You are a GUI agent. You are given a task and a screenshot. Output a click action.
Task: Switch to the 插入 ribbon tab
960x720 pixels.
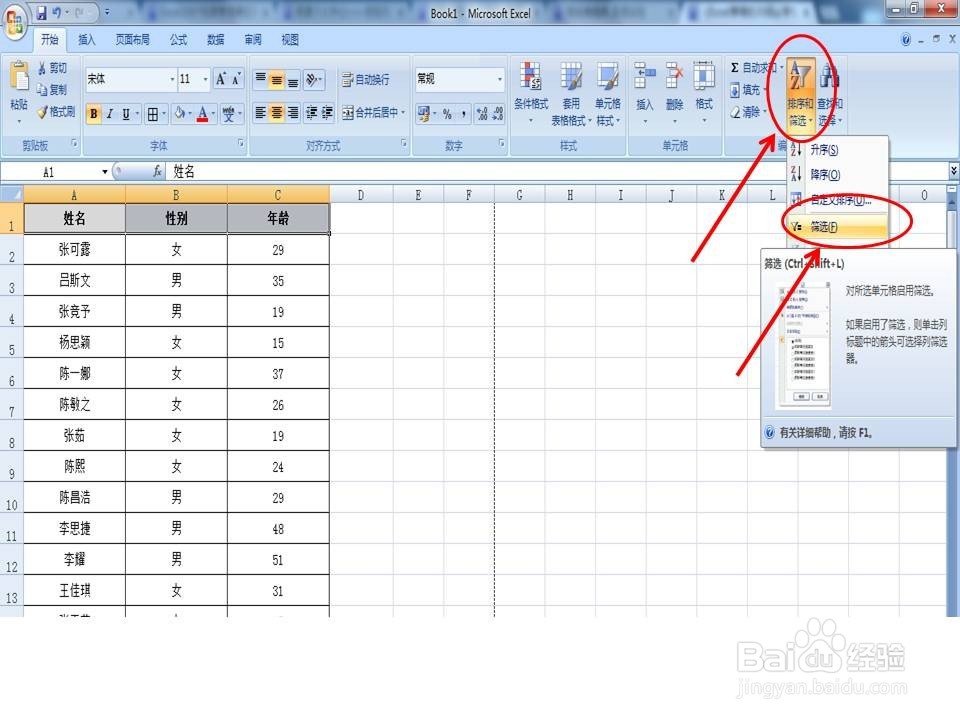(86, 40)
